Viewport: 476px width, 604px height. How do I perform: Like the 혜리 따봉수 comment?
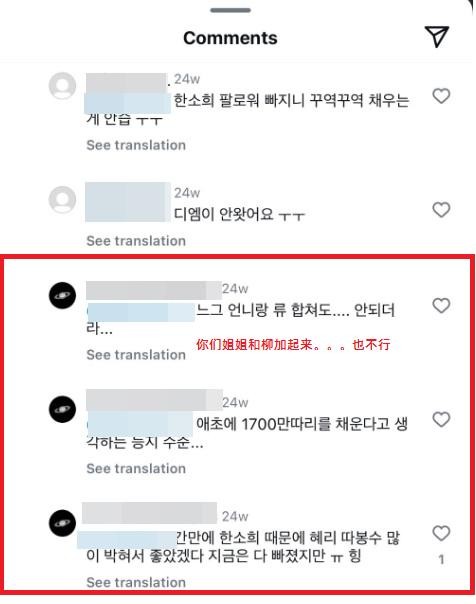coord(441,533)
